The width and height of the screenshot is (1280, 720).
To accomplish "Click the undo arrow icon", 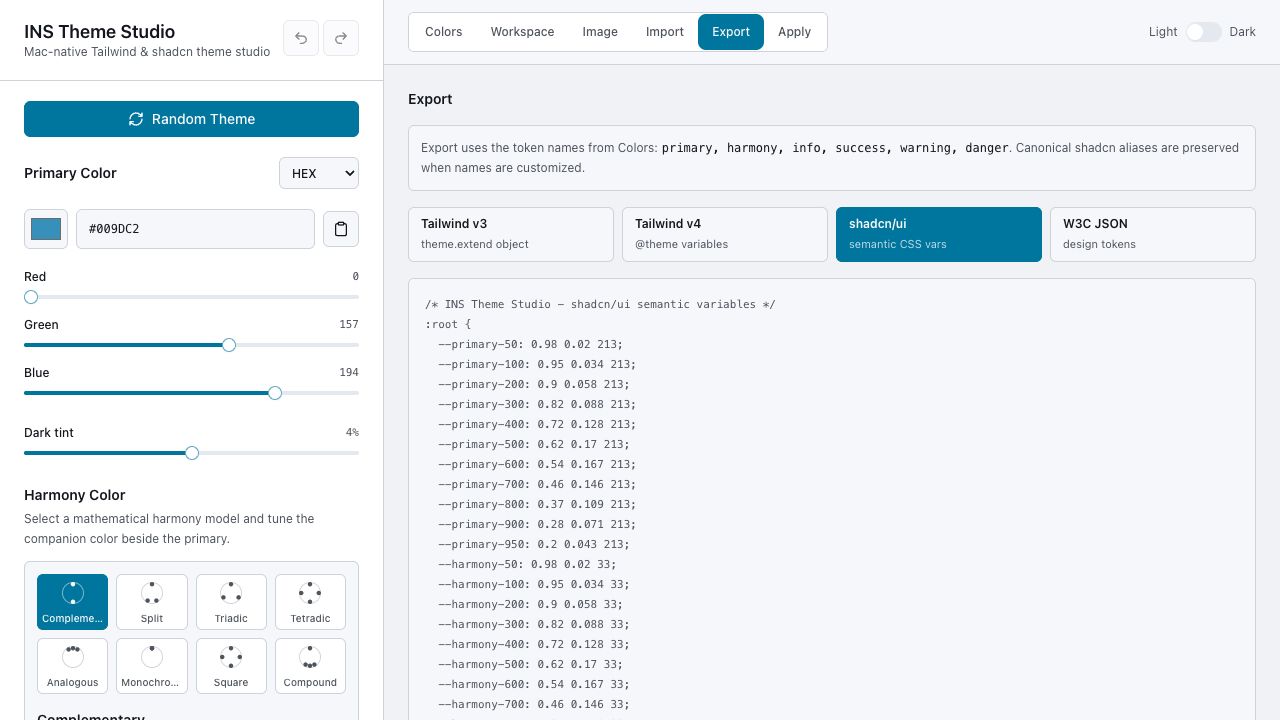I will pyautogui.click(x=301, y=38).
